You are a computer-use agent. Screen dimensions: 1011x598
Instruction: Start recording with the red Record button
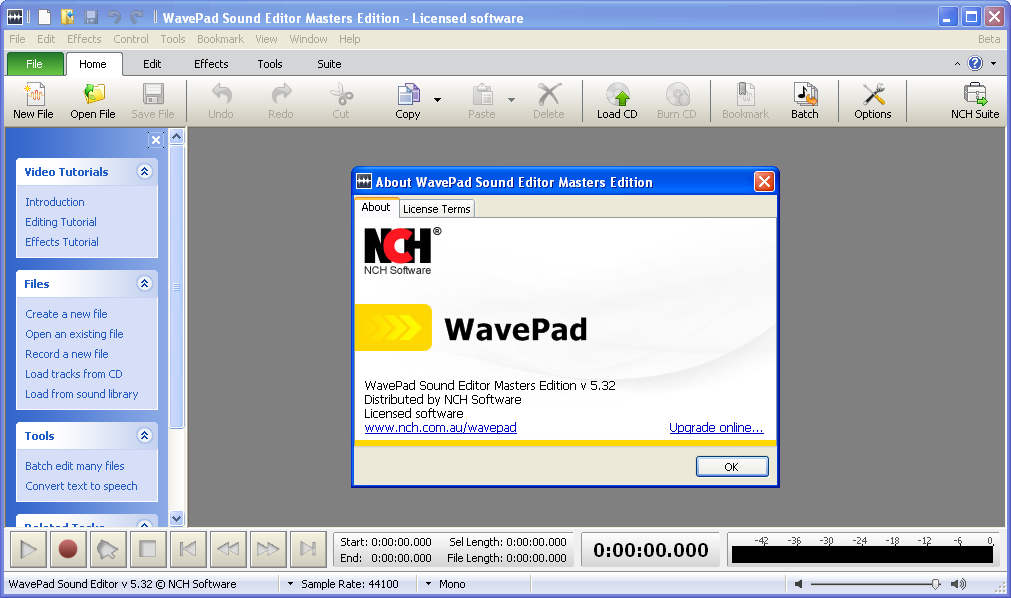[x=68, y=549]
